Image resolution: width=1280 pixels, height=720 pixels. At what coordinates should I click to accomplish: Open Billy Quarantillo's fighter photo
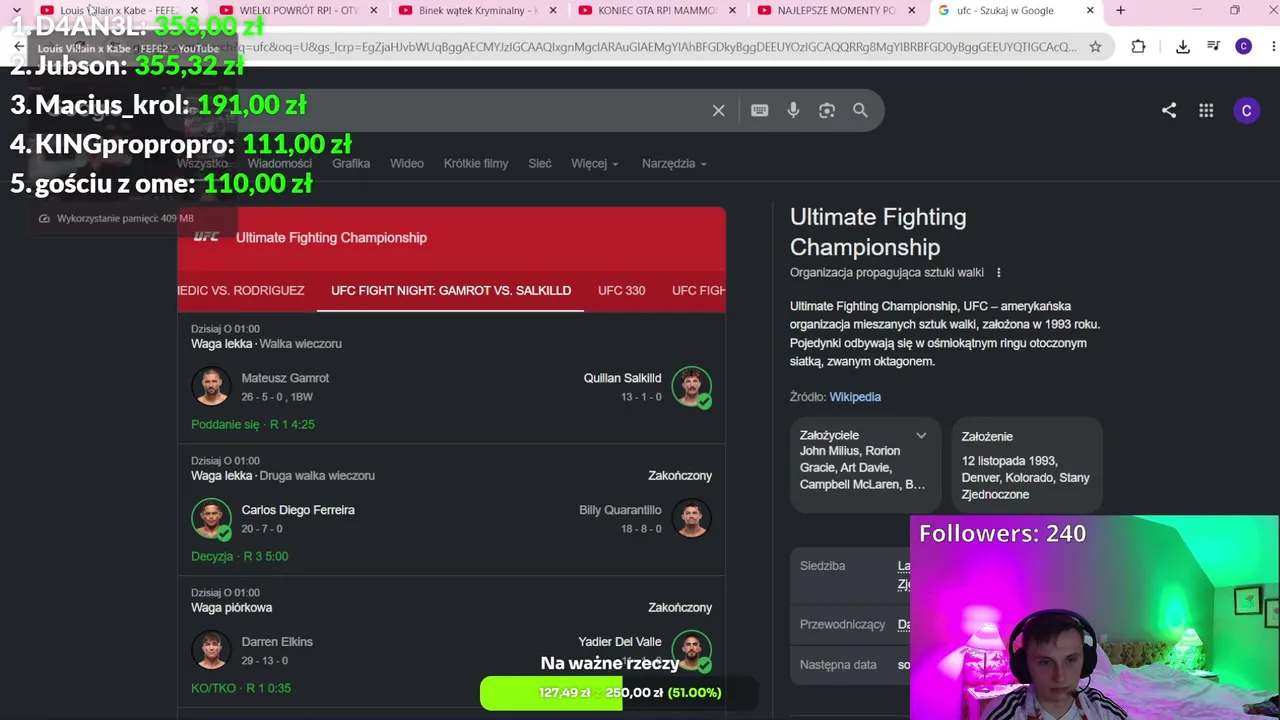point(691,518)
